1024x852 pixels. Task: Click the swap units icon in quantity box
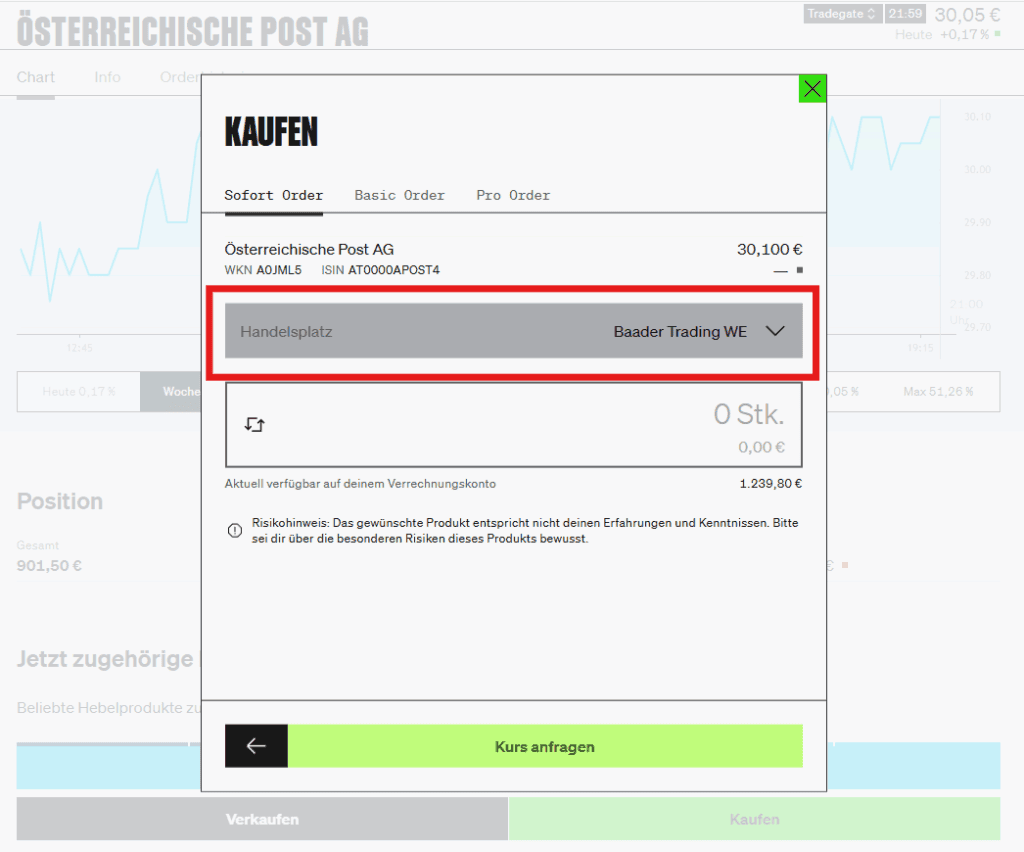click(254, 425)
